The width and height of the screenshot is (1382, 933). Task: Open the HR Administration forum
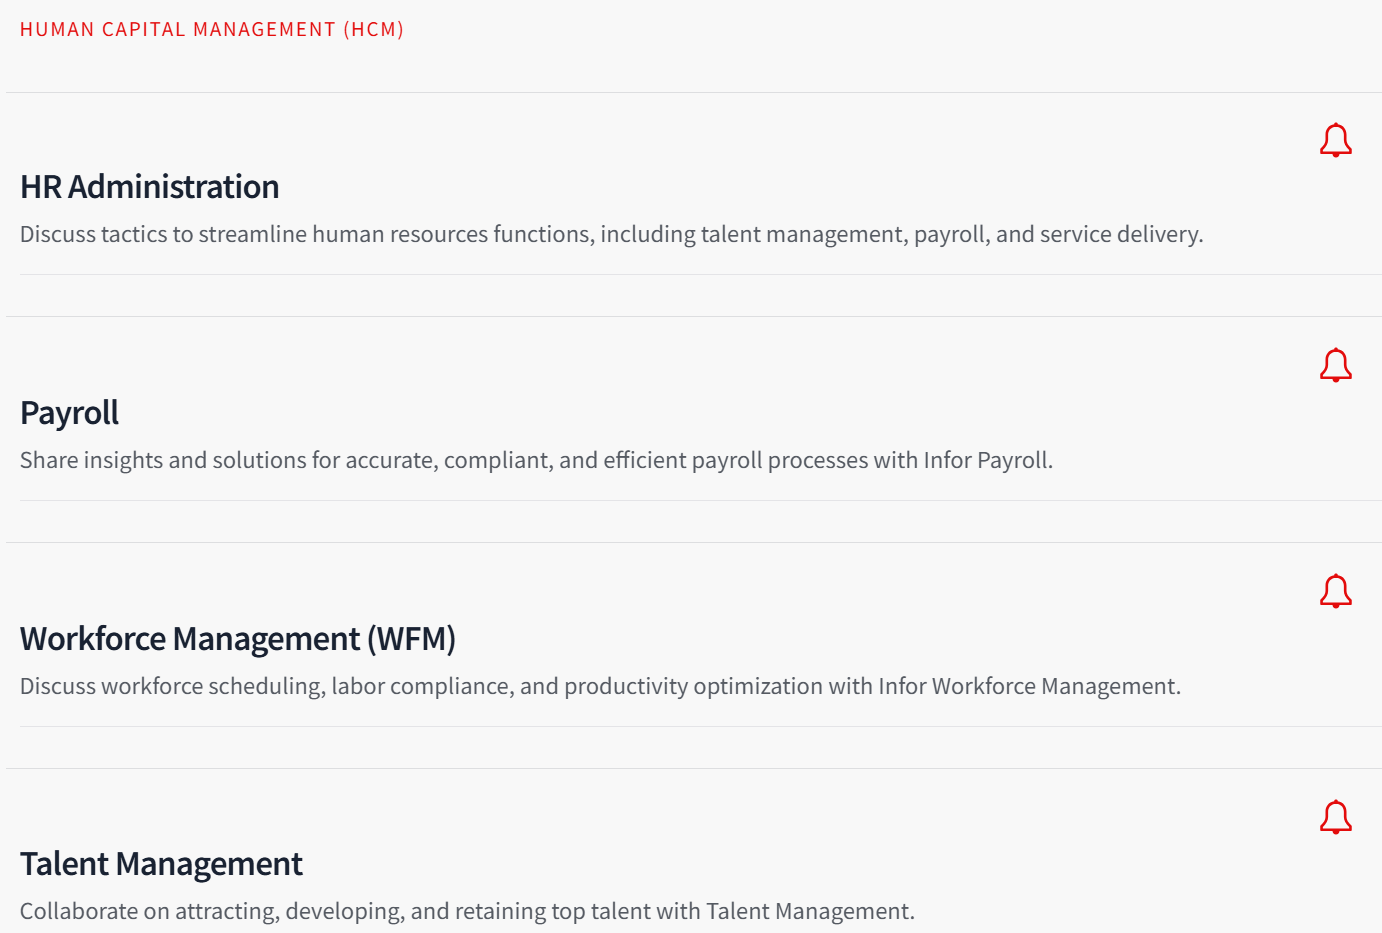click(150, 187)
